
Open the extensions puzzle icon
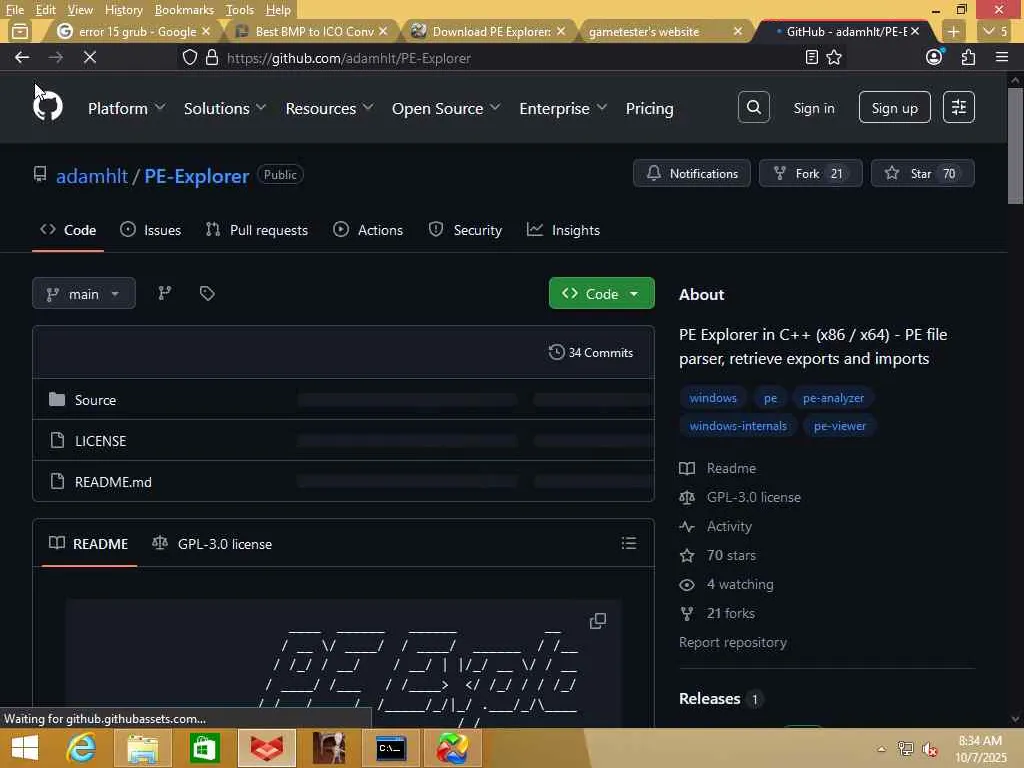tap(968, 57)
